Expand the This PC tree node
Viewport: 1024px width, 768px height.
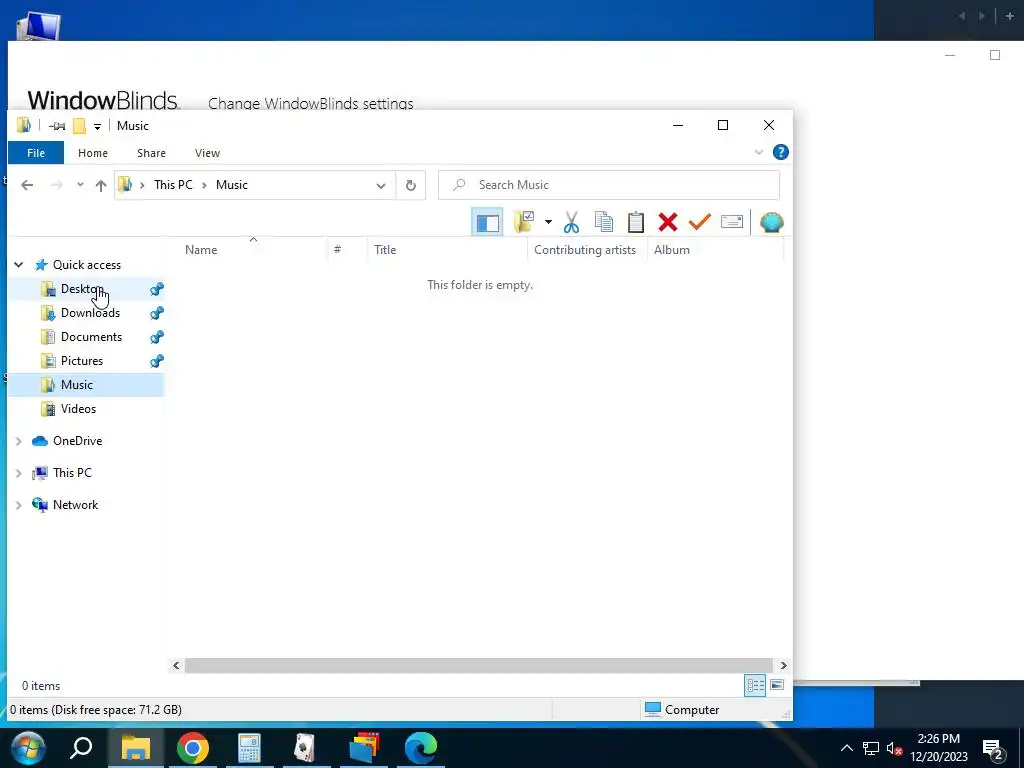coord(18,473)
